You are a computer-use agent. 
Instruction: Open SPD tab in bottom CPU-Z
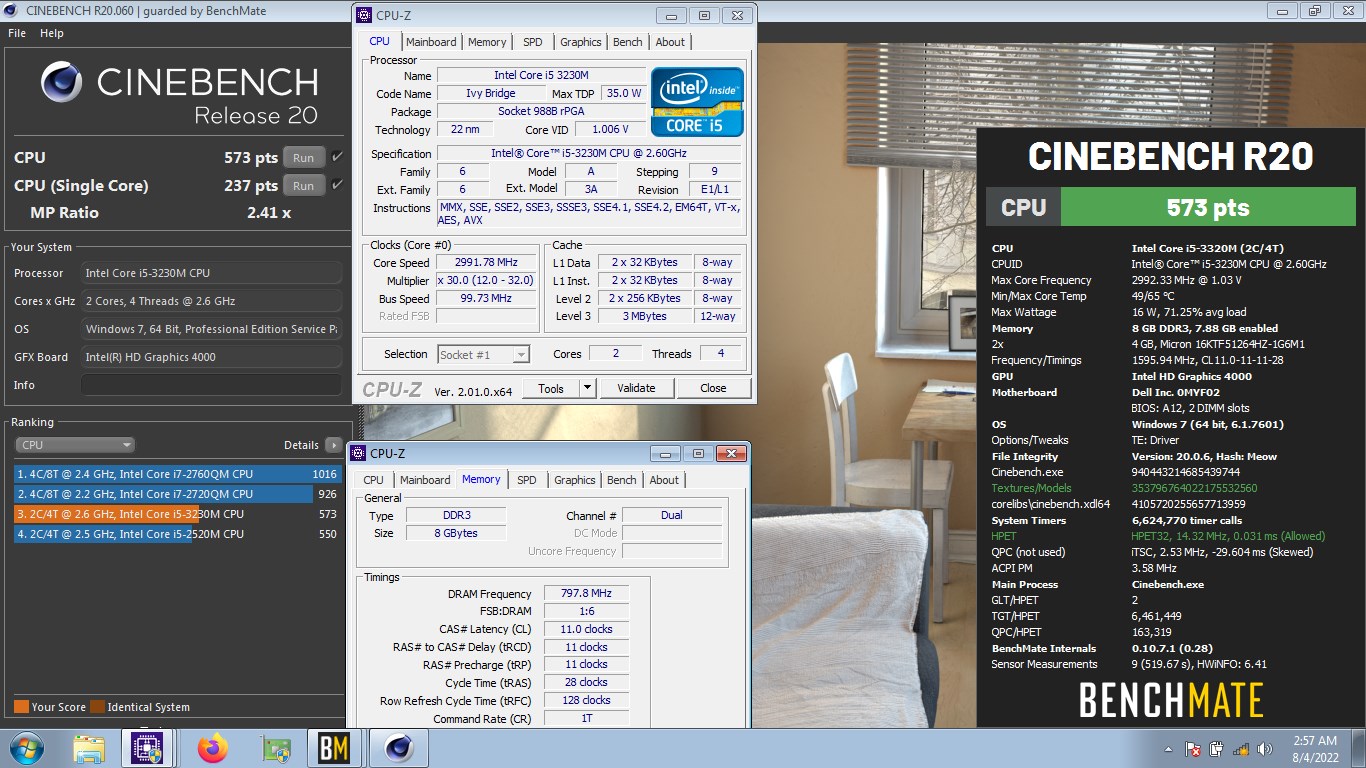click(527, 480)
